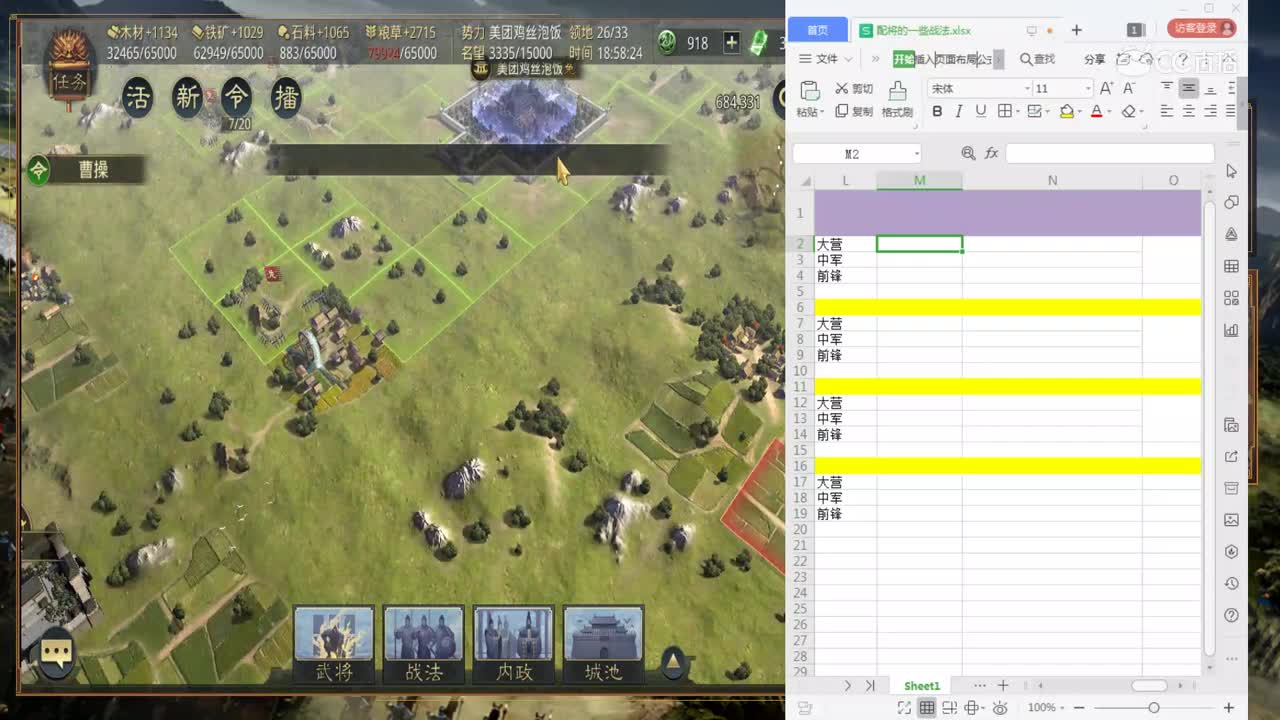Image resolution: width=1280 pixels, height=720 pixels.
Task: Toggle the eye protection mode icon
Action: pos(1000,708)
